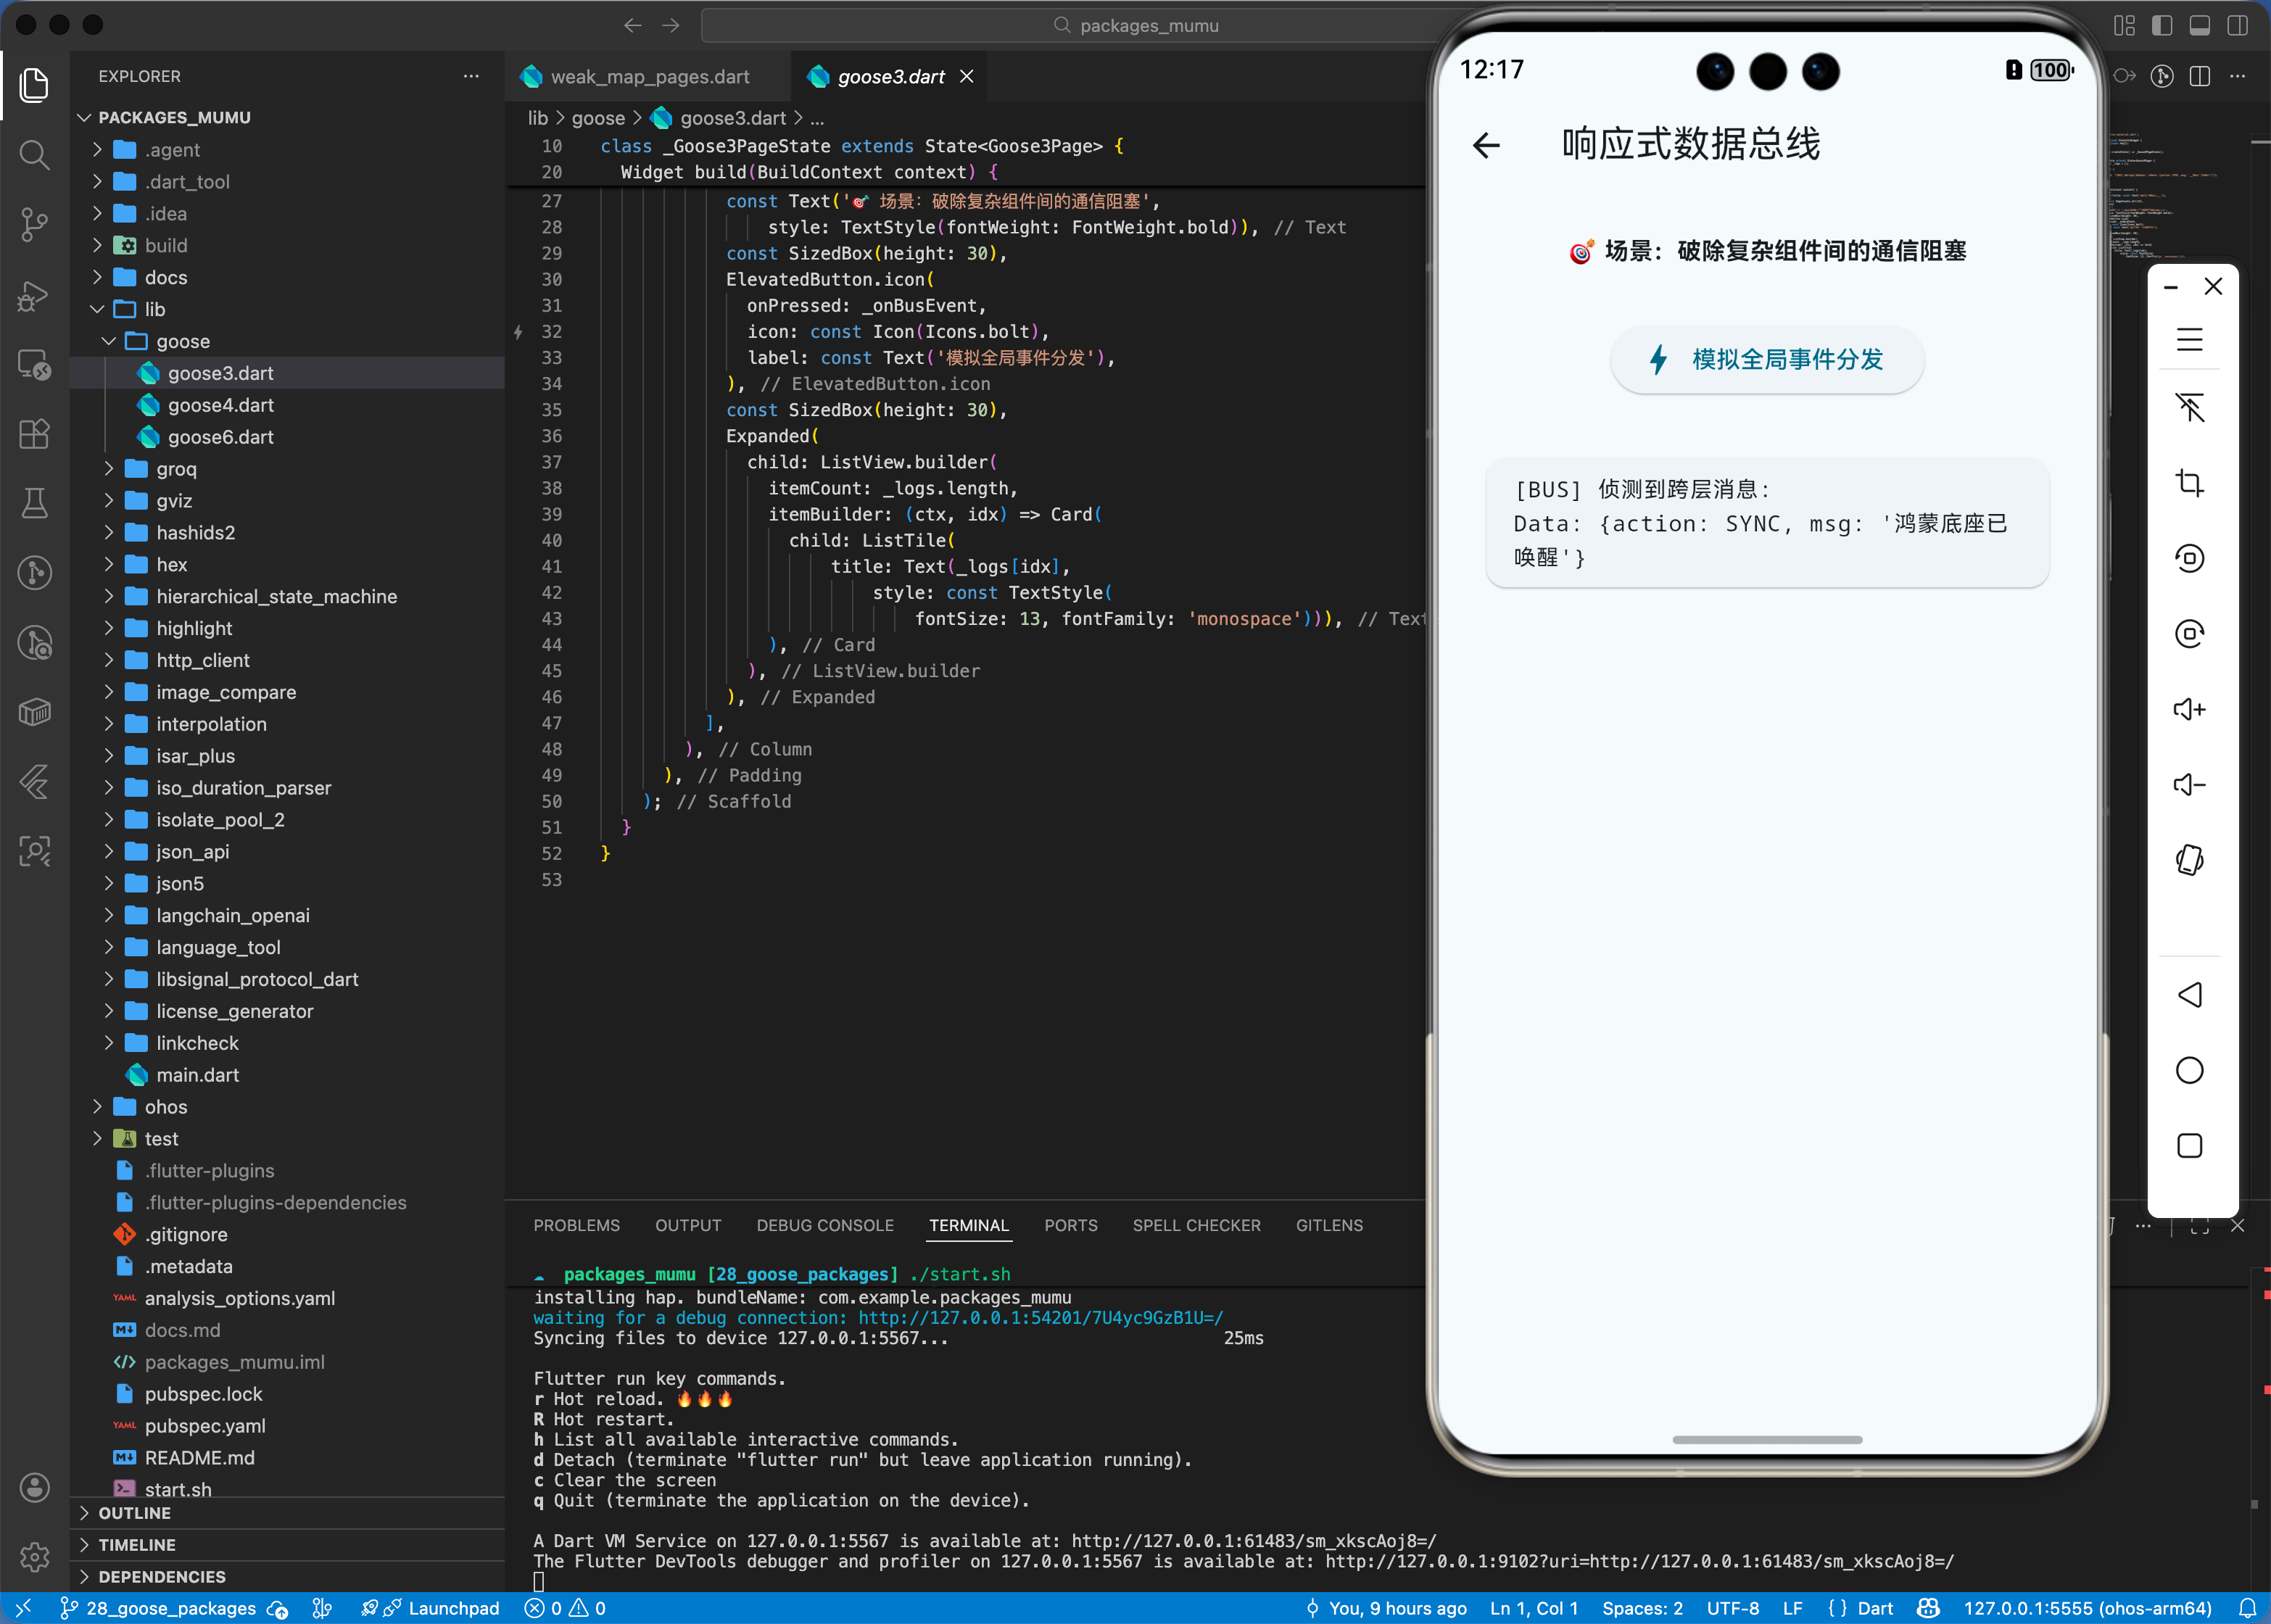Open the Search view in activity bar
Screen dimensions: 2271x1624
coord(34,155)
